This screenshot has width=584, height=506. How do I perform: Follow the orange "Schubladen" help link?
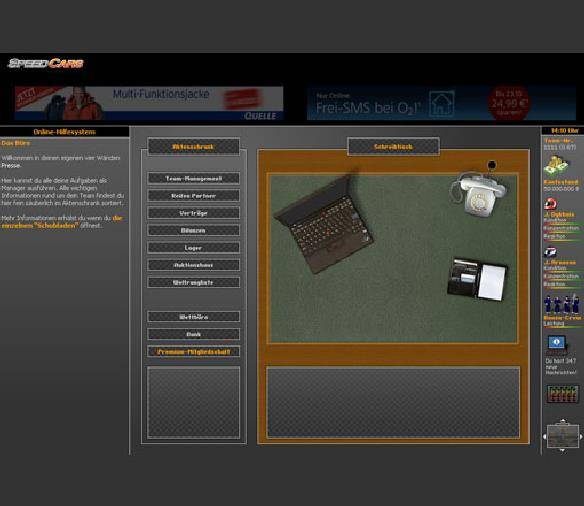click(x=55, y=226)
